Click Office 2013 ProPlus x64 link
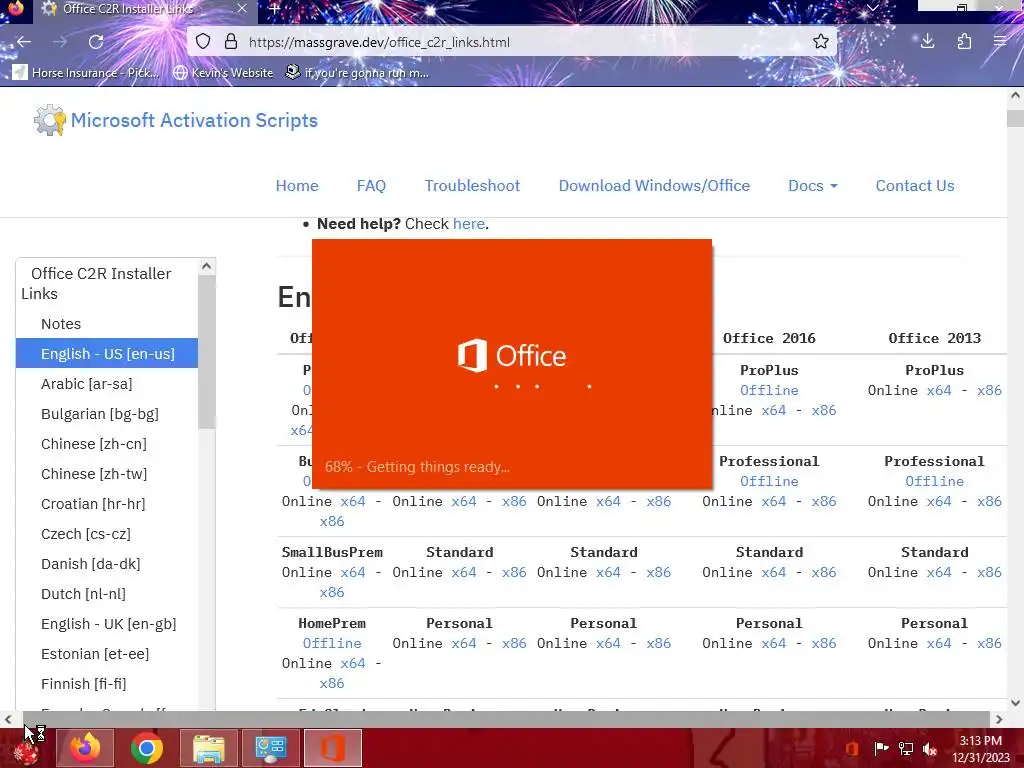Screen dimensions: 1024x768 938,391
